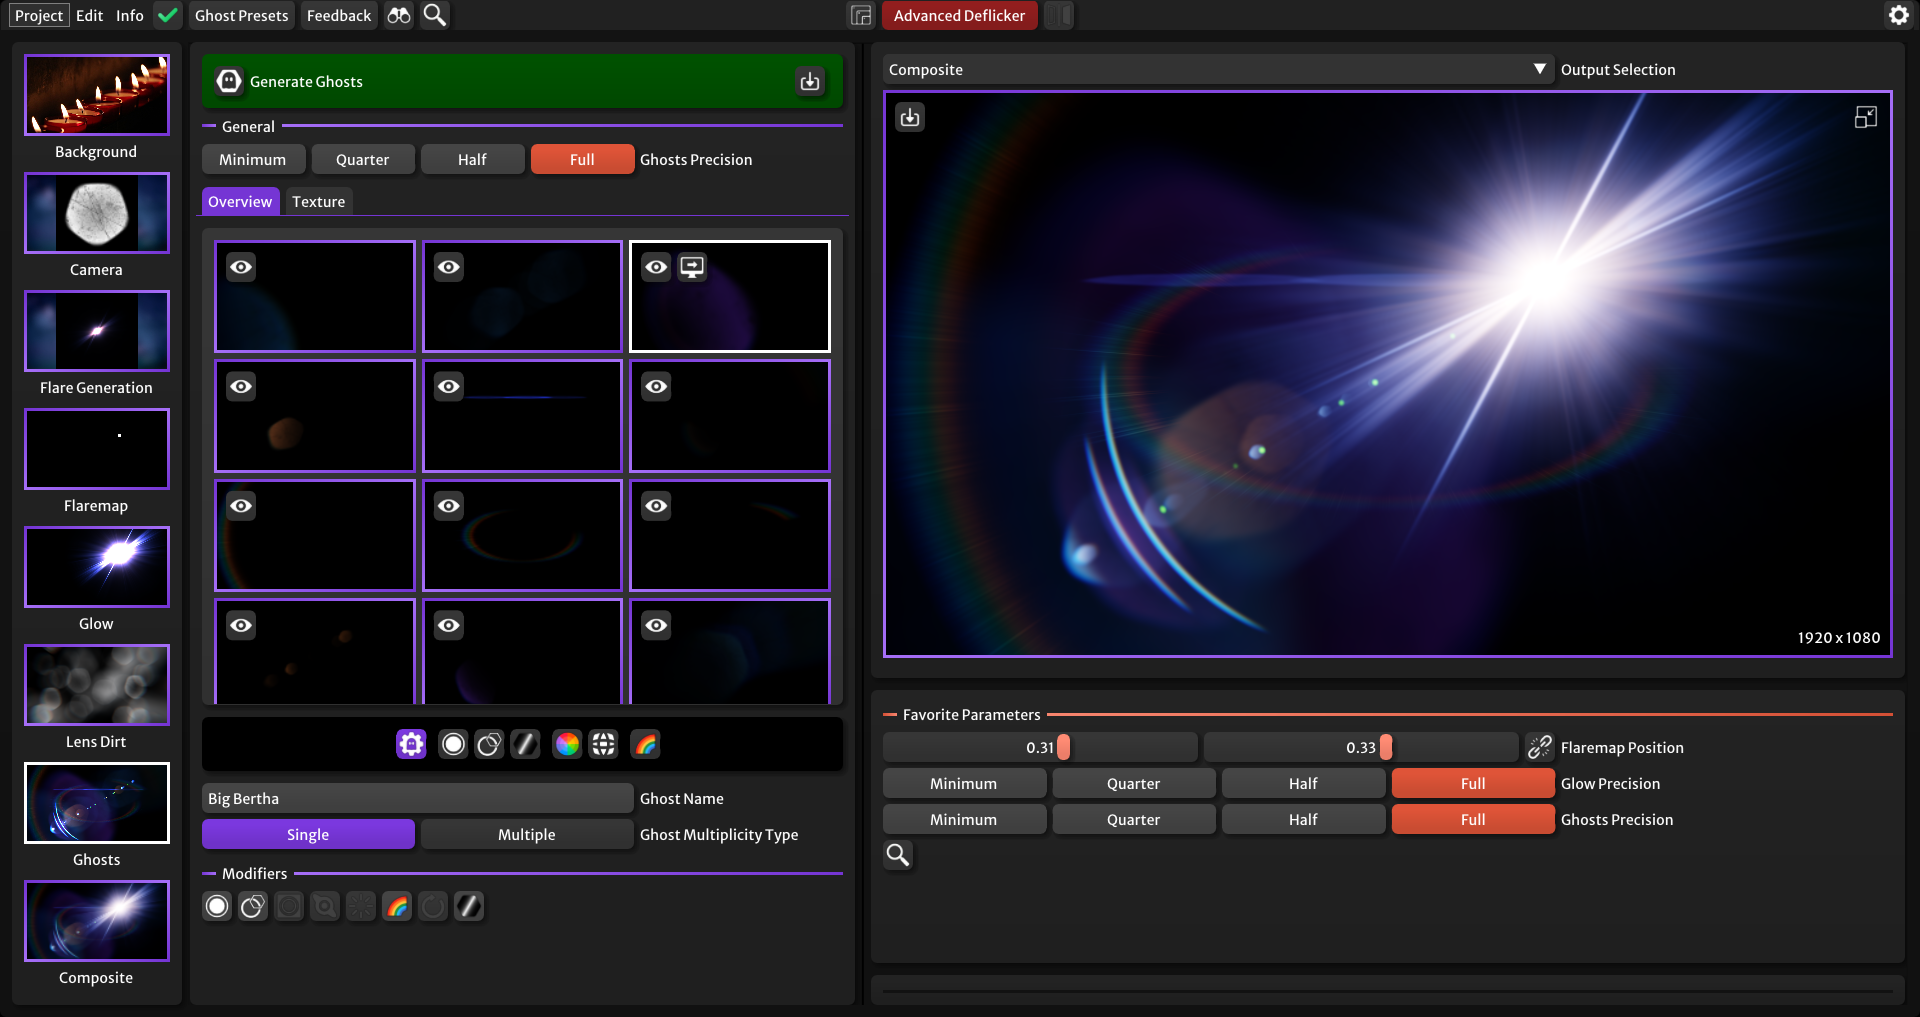Toggle eye on last ghost in bottom row
This screenshot has height=1017, width=1920.
[x=656, y=625]
